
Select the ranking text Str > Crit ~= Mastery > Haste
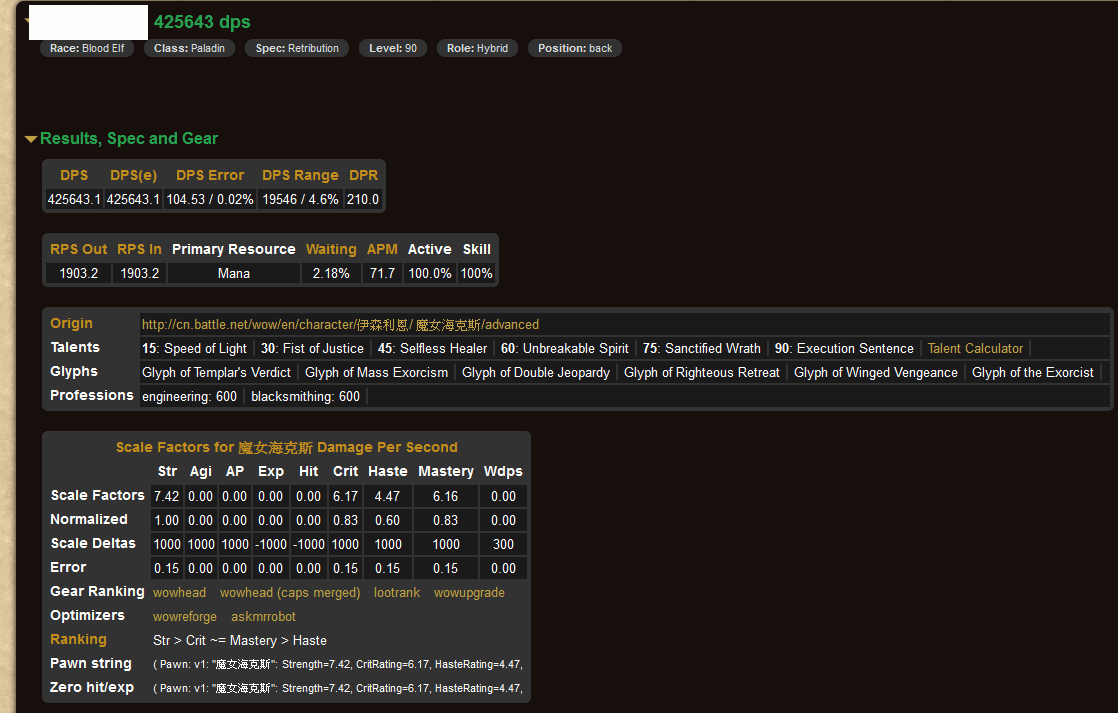[x=240, y=640]
